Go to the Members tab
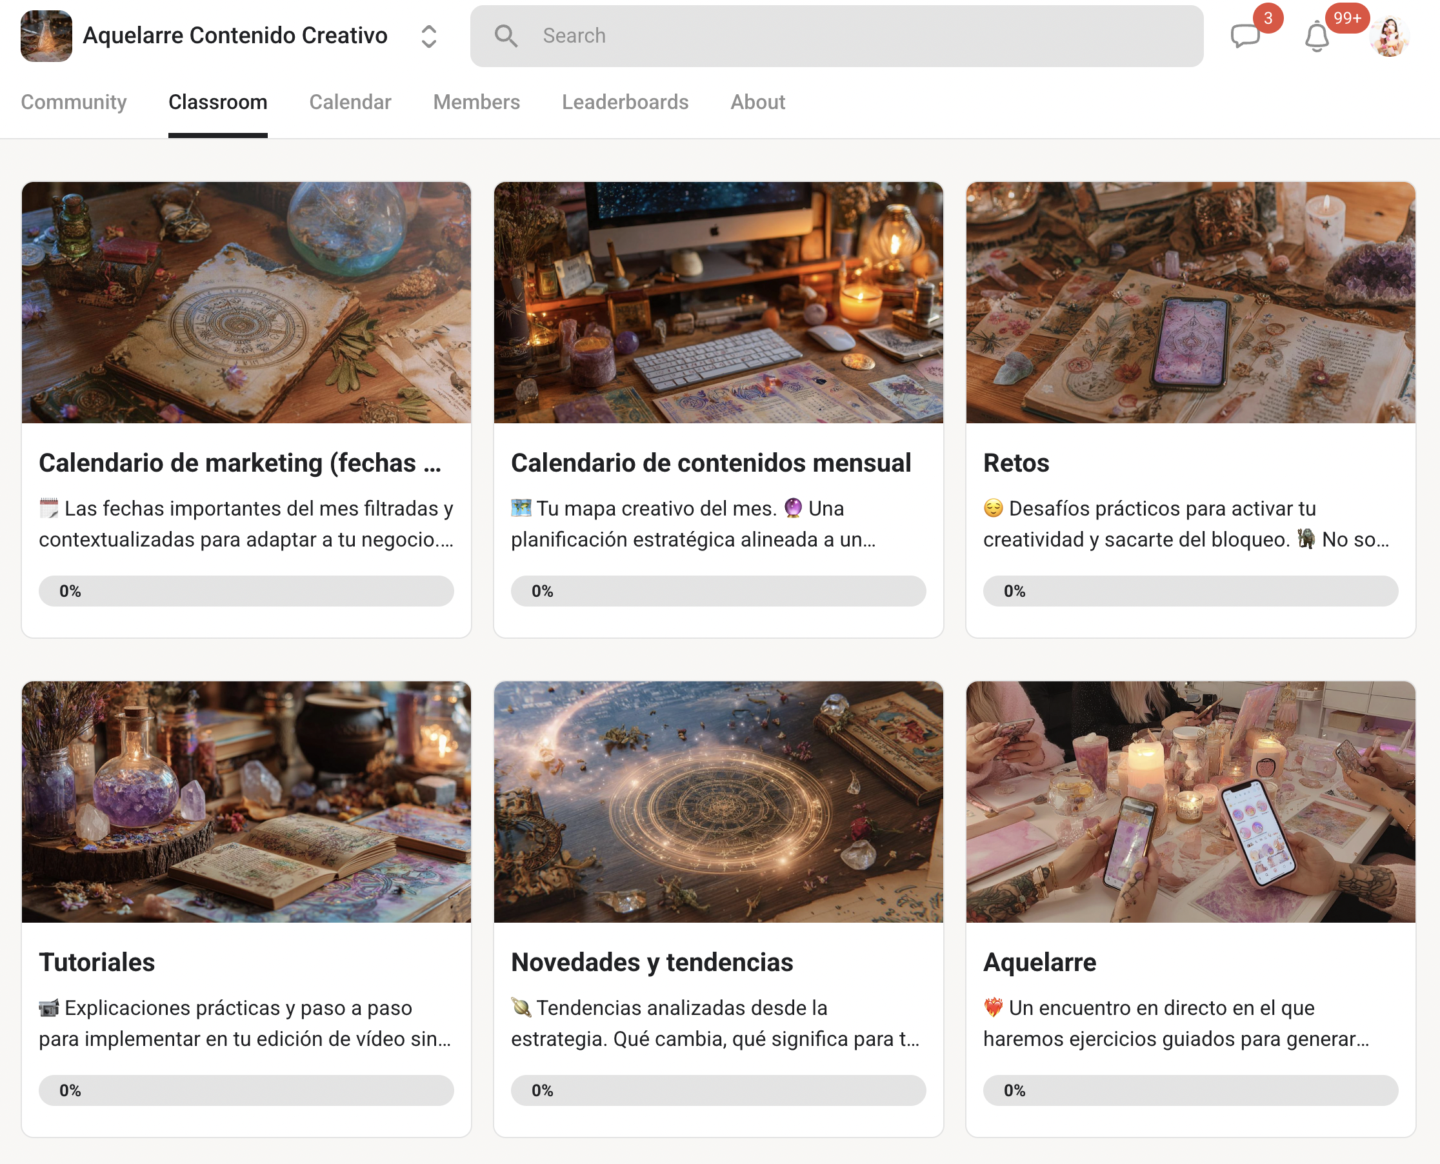 click(x=476, y=102)
